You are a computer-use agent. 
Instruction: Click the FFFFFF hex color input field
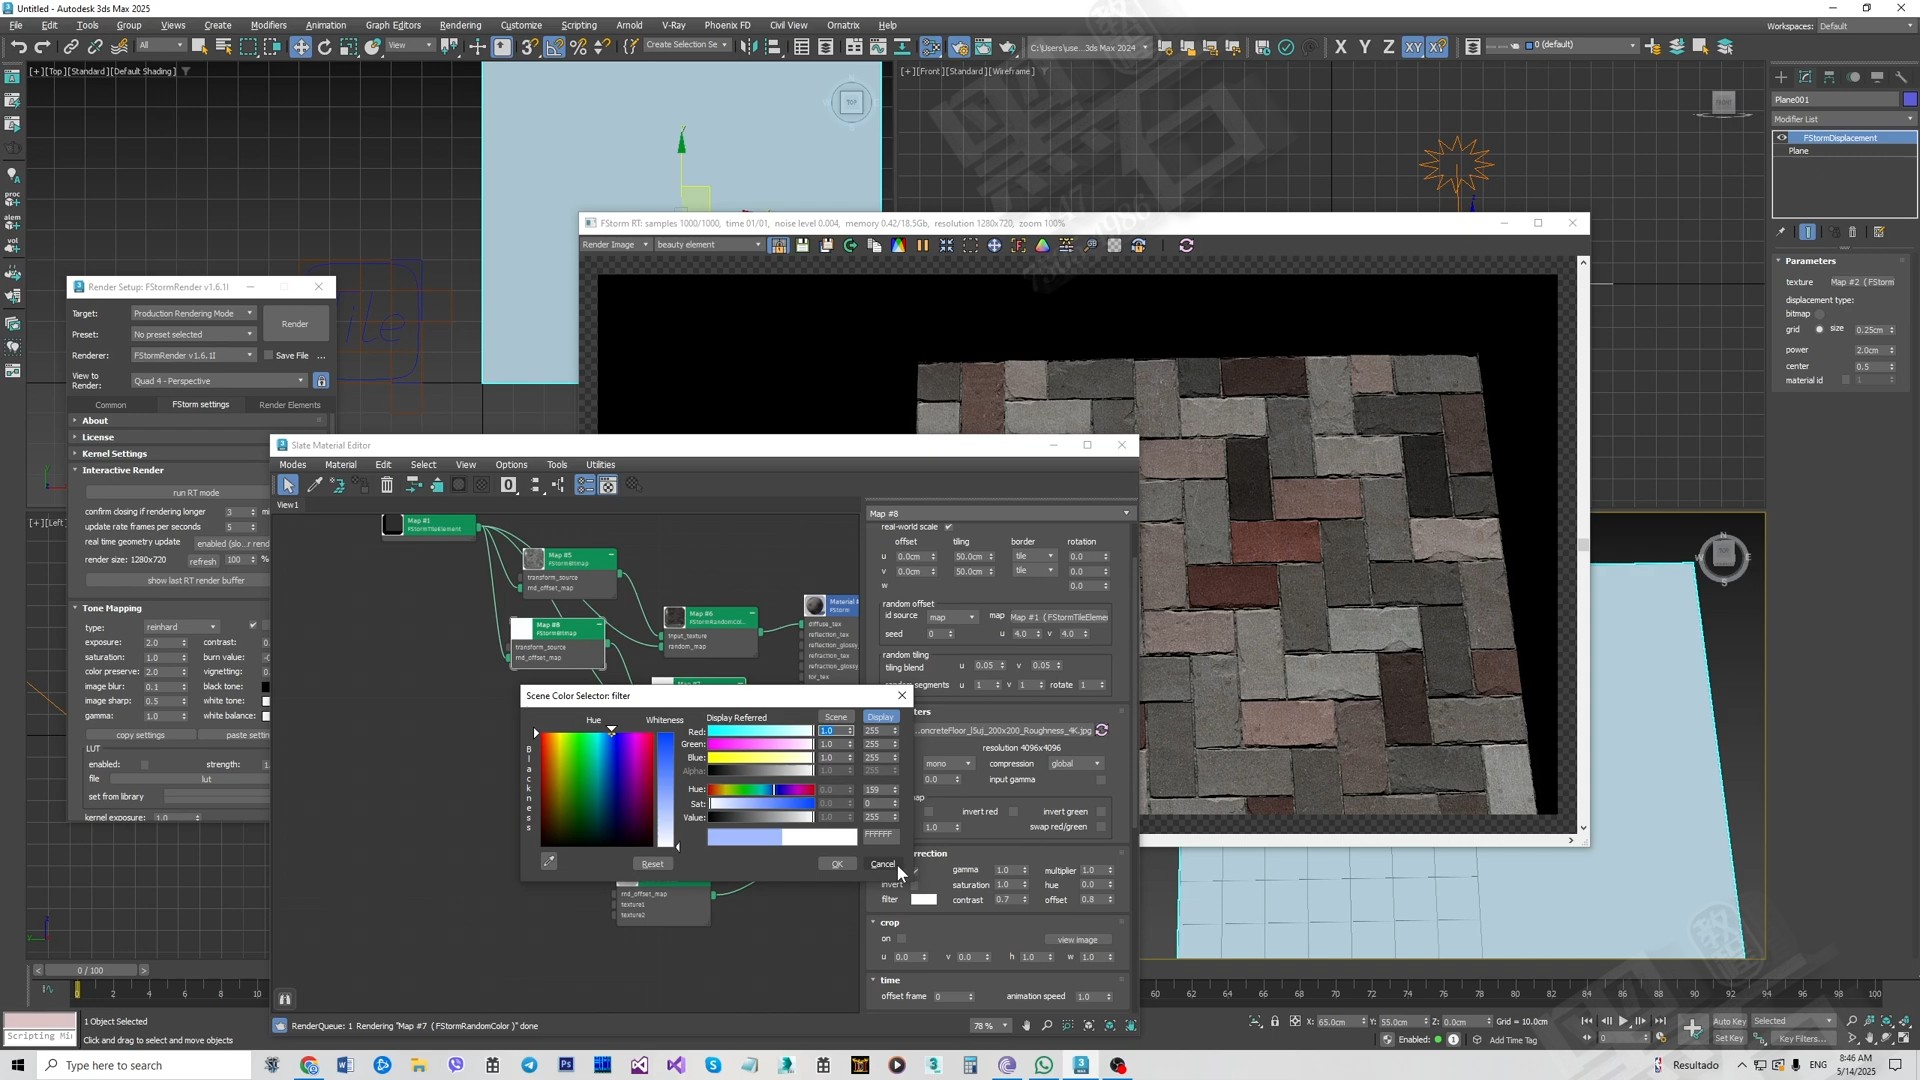click(x=879, y=835)
